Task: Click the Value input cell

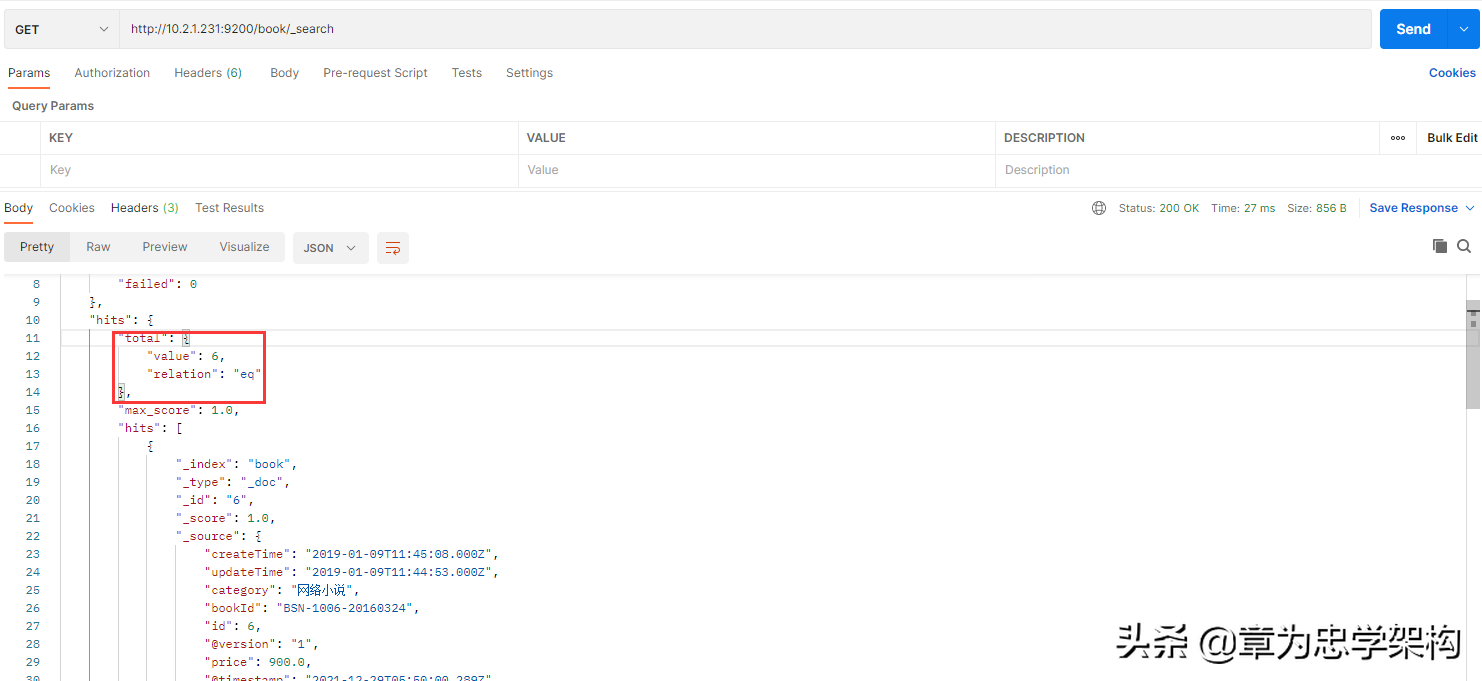Action: pyautogui.click(x=757, y=170)
